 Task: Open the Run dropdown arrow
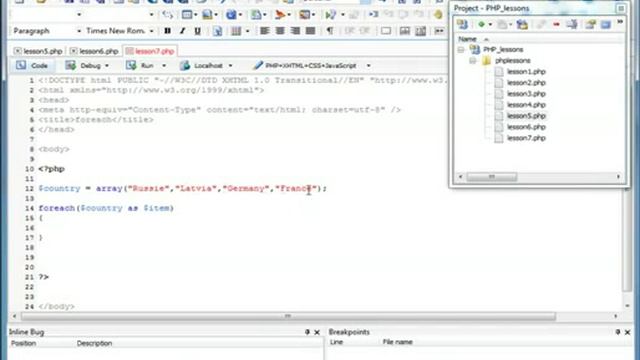pos(164,66)
